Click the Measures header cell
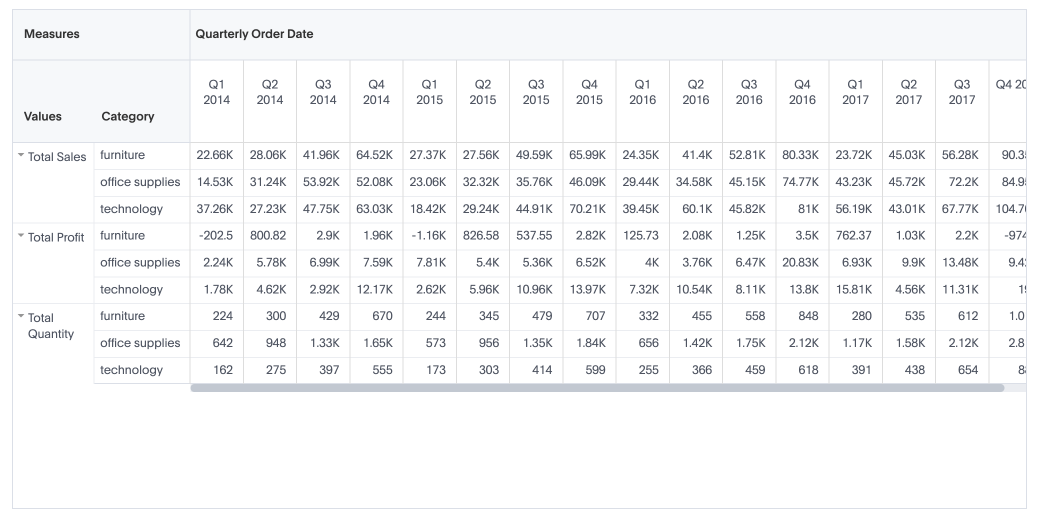 coord(45,34)
